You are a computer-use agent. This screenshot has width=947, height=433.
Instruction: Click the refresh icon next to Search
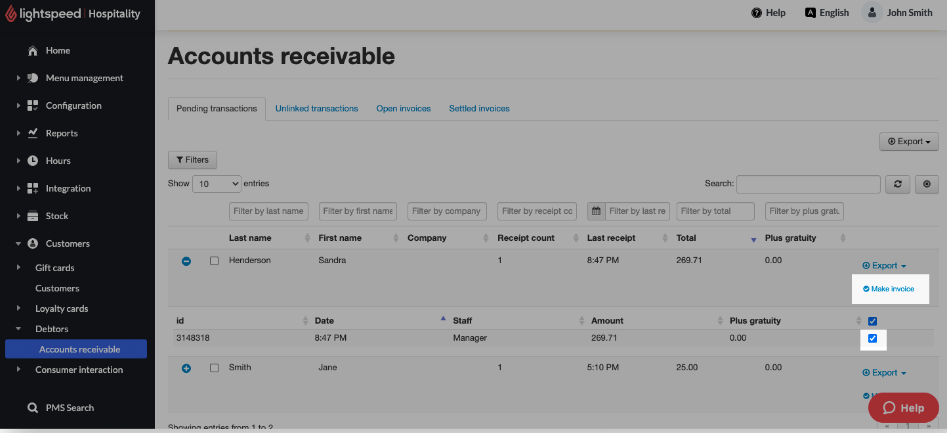coord(898,184)
